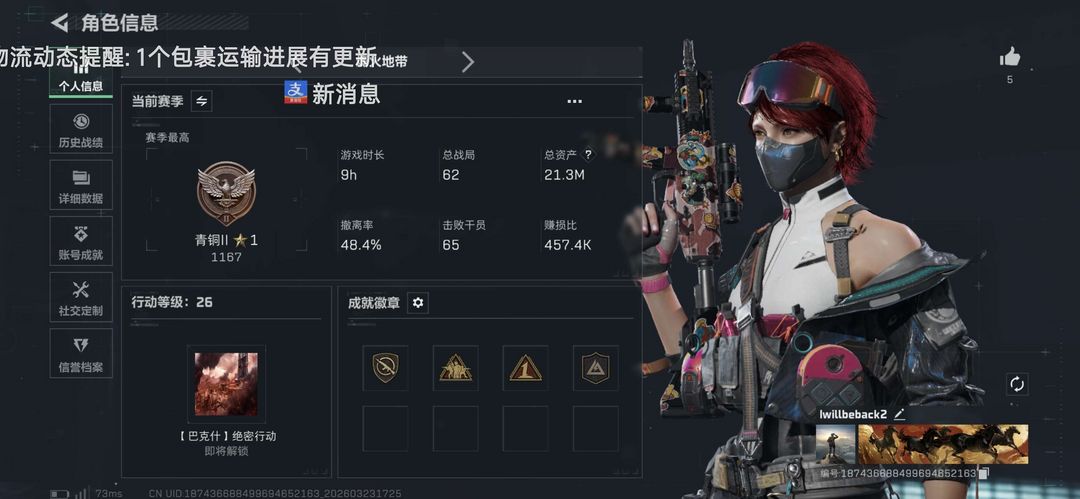The image size is (1080, 499).
Task: Open the 历史战绩 sidebar tab
Action: pyautogui.click(x=81, y=129)
